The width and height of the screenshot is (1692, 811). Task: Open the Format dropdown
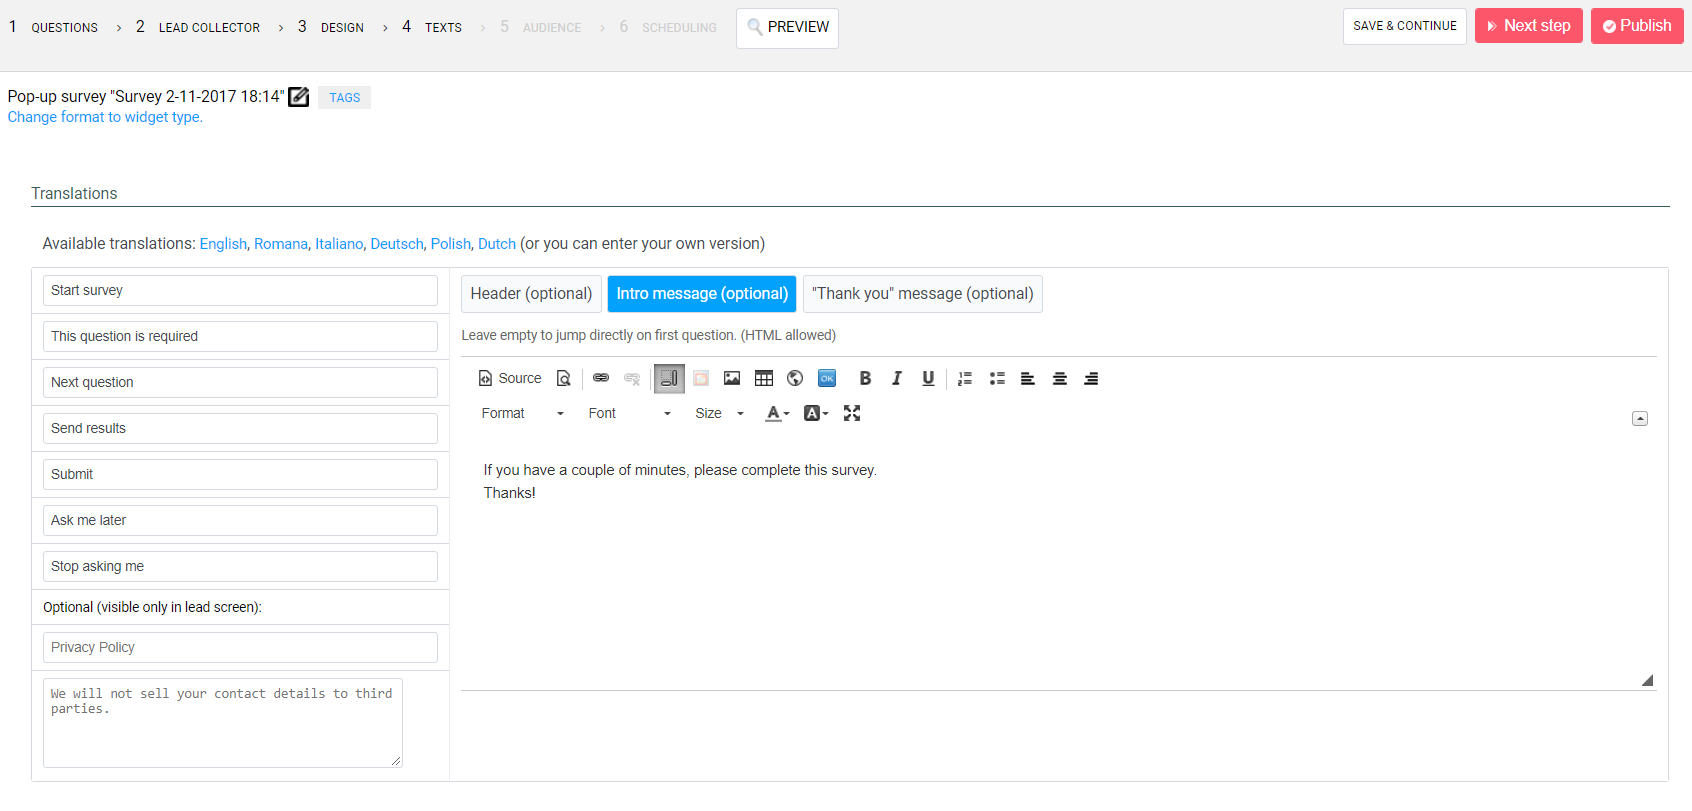[x=522, y=413]
